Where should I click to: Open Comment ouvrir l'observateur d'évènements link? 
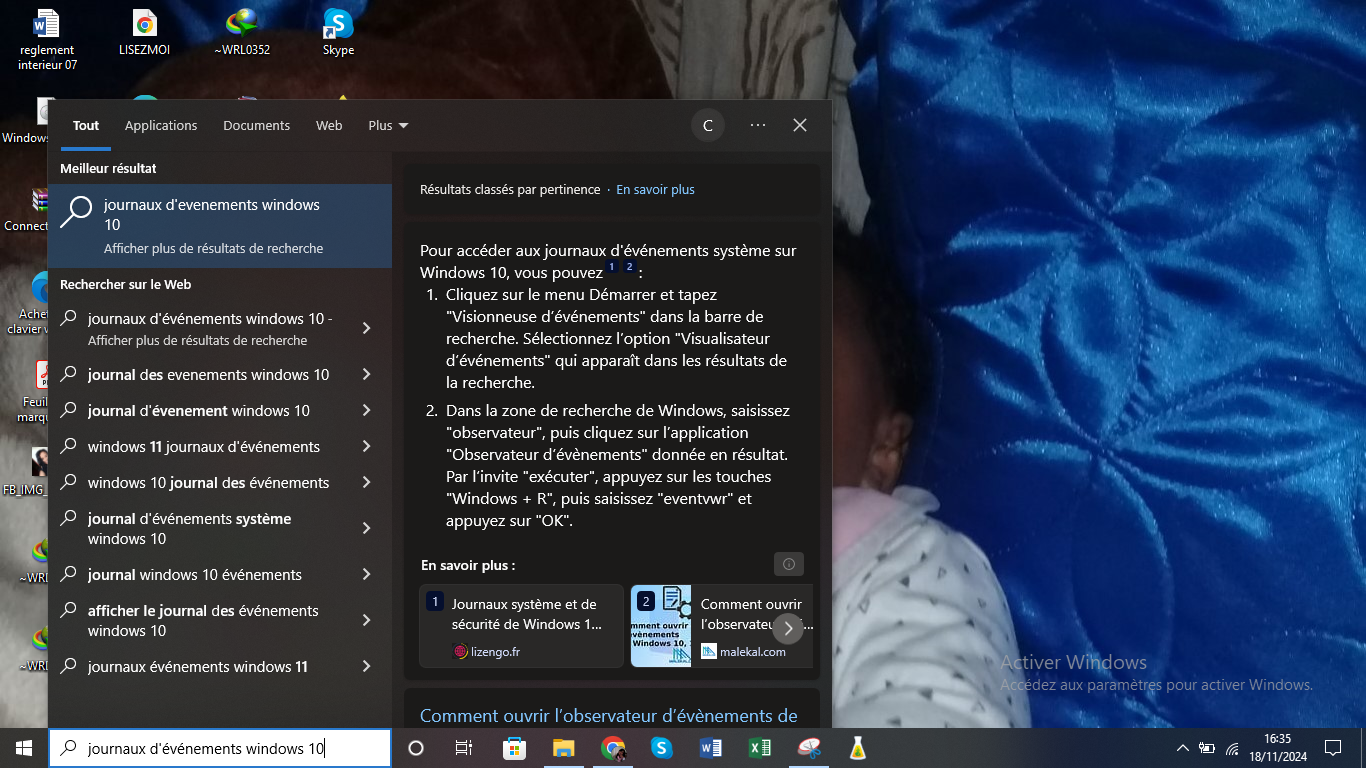point(609,715)
